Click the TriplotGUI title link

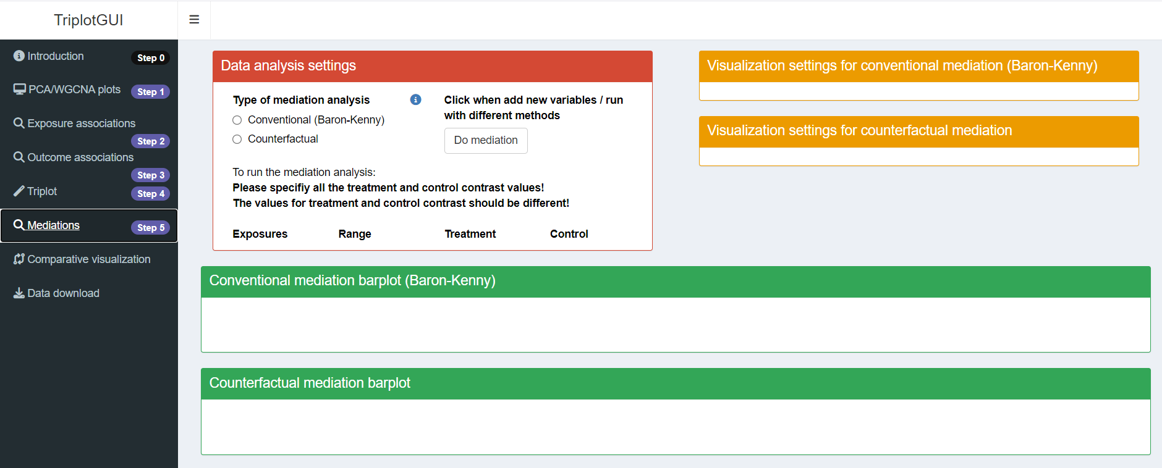[x=89, y=19]
